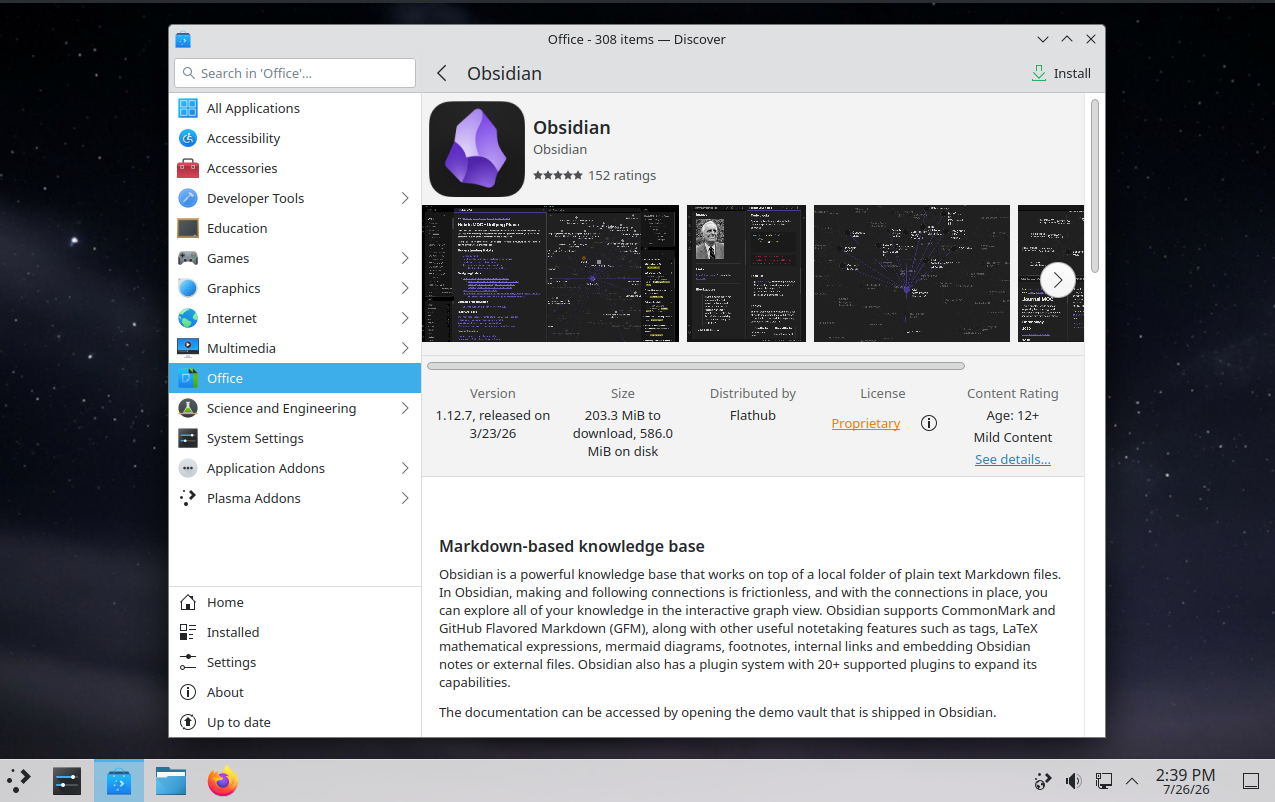1275x802 pixels.
Task: Click the screenshots horizontal scrollbar
Action: tap(696, 366)
